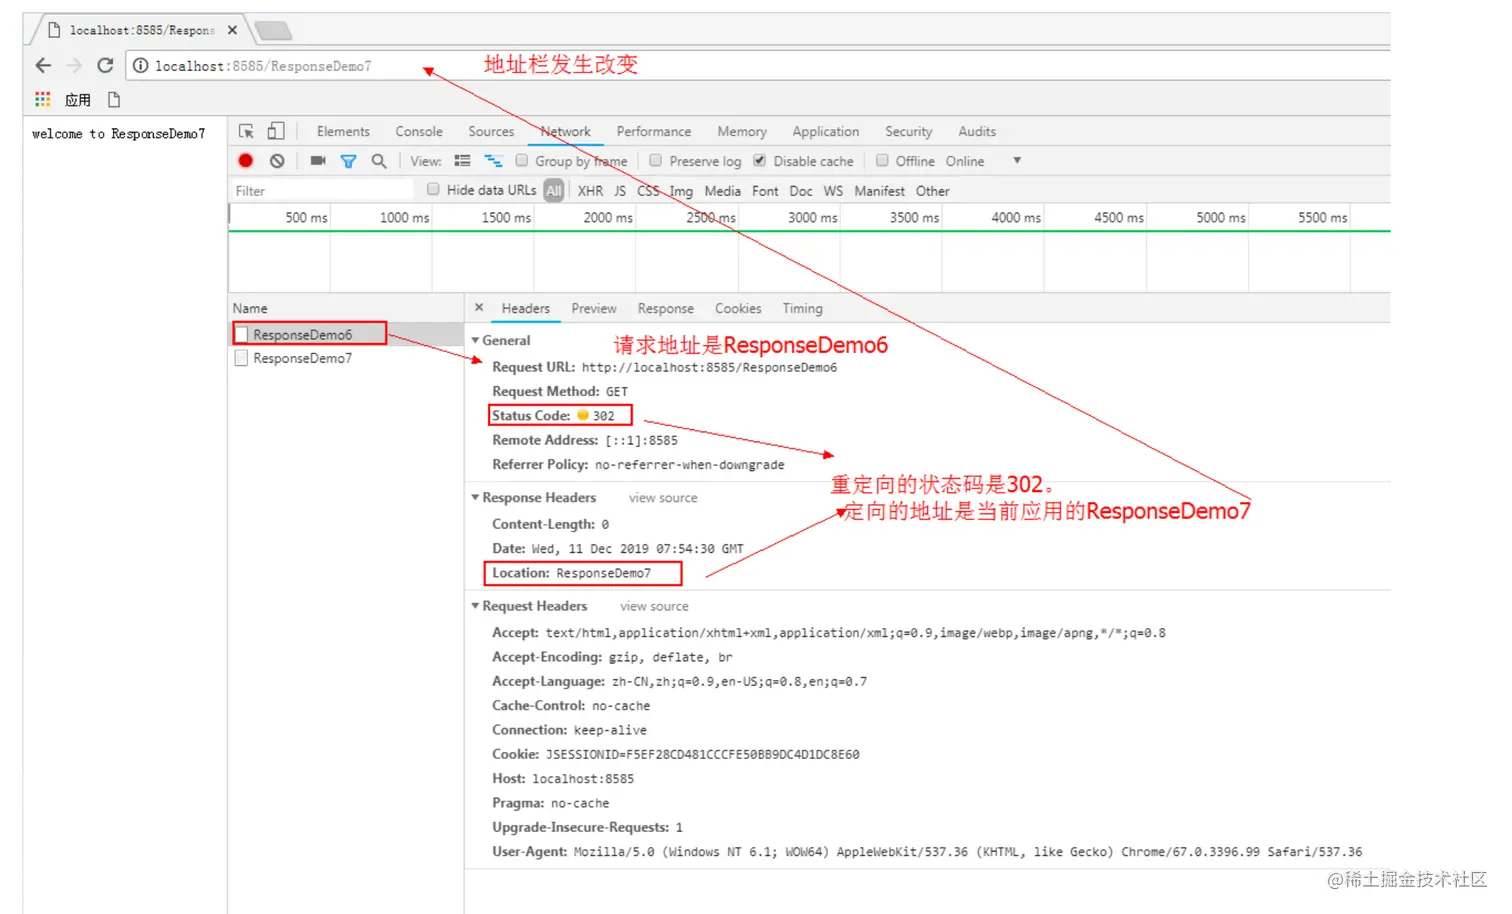
Task: Filter requests by XHR
Action: point(590,190)
